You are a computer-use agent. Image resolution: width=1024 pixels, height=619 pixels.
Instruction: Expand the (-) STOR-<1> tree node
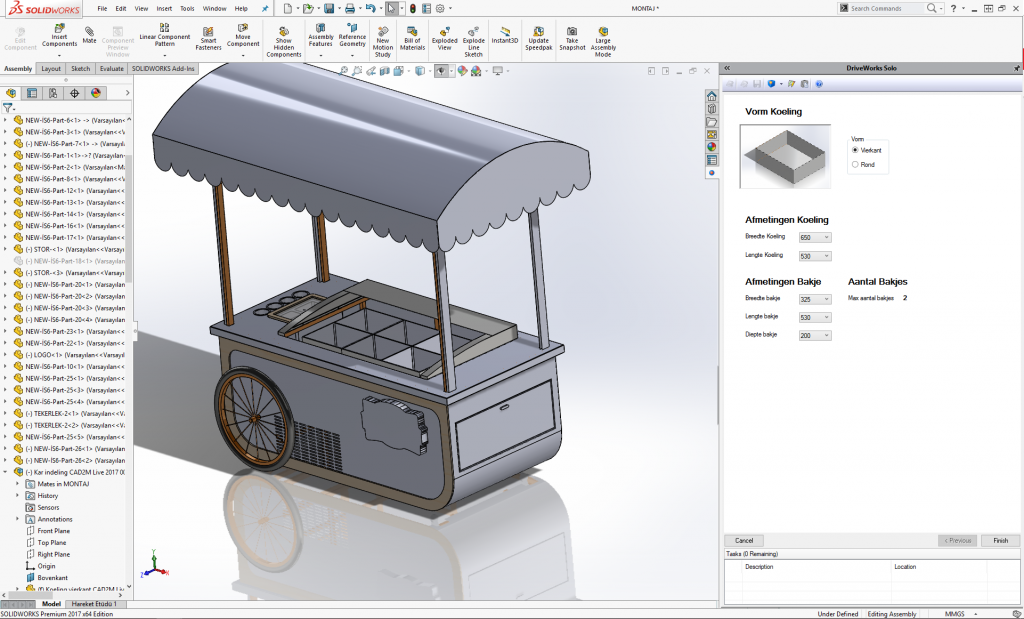tap(5, 249)
